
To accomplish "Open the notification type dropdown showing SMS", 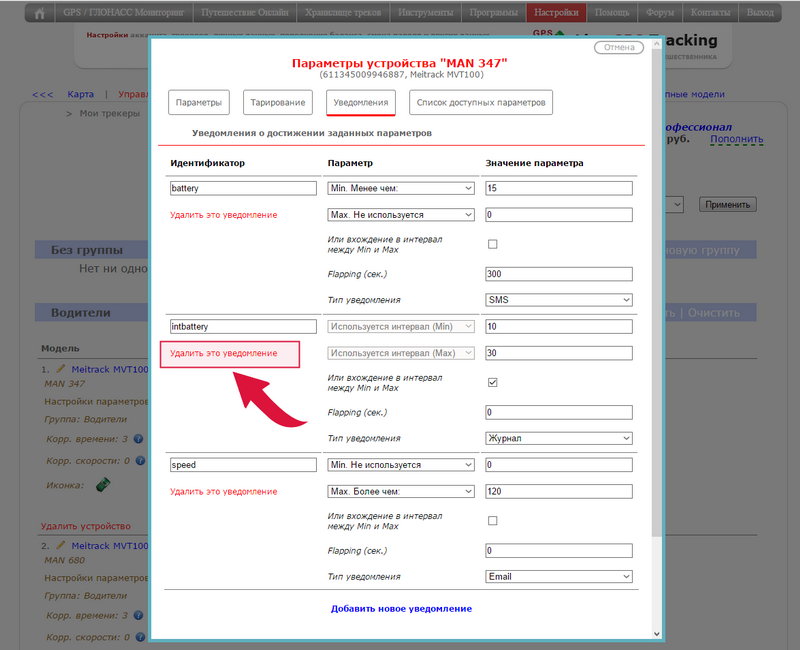I will (558, 300).
